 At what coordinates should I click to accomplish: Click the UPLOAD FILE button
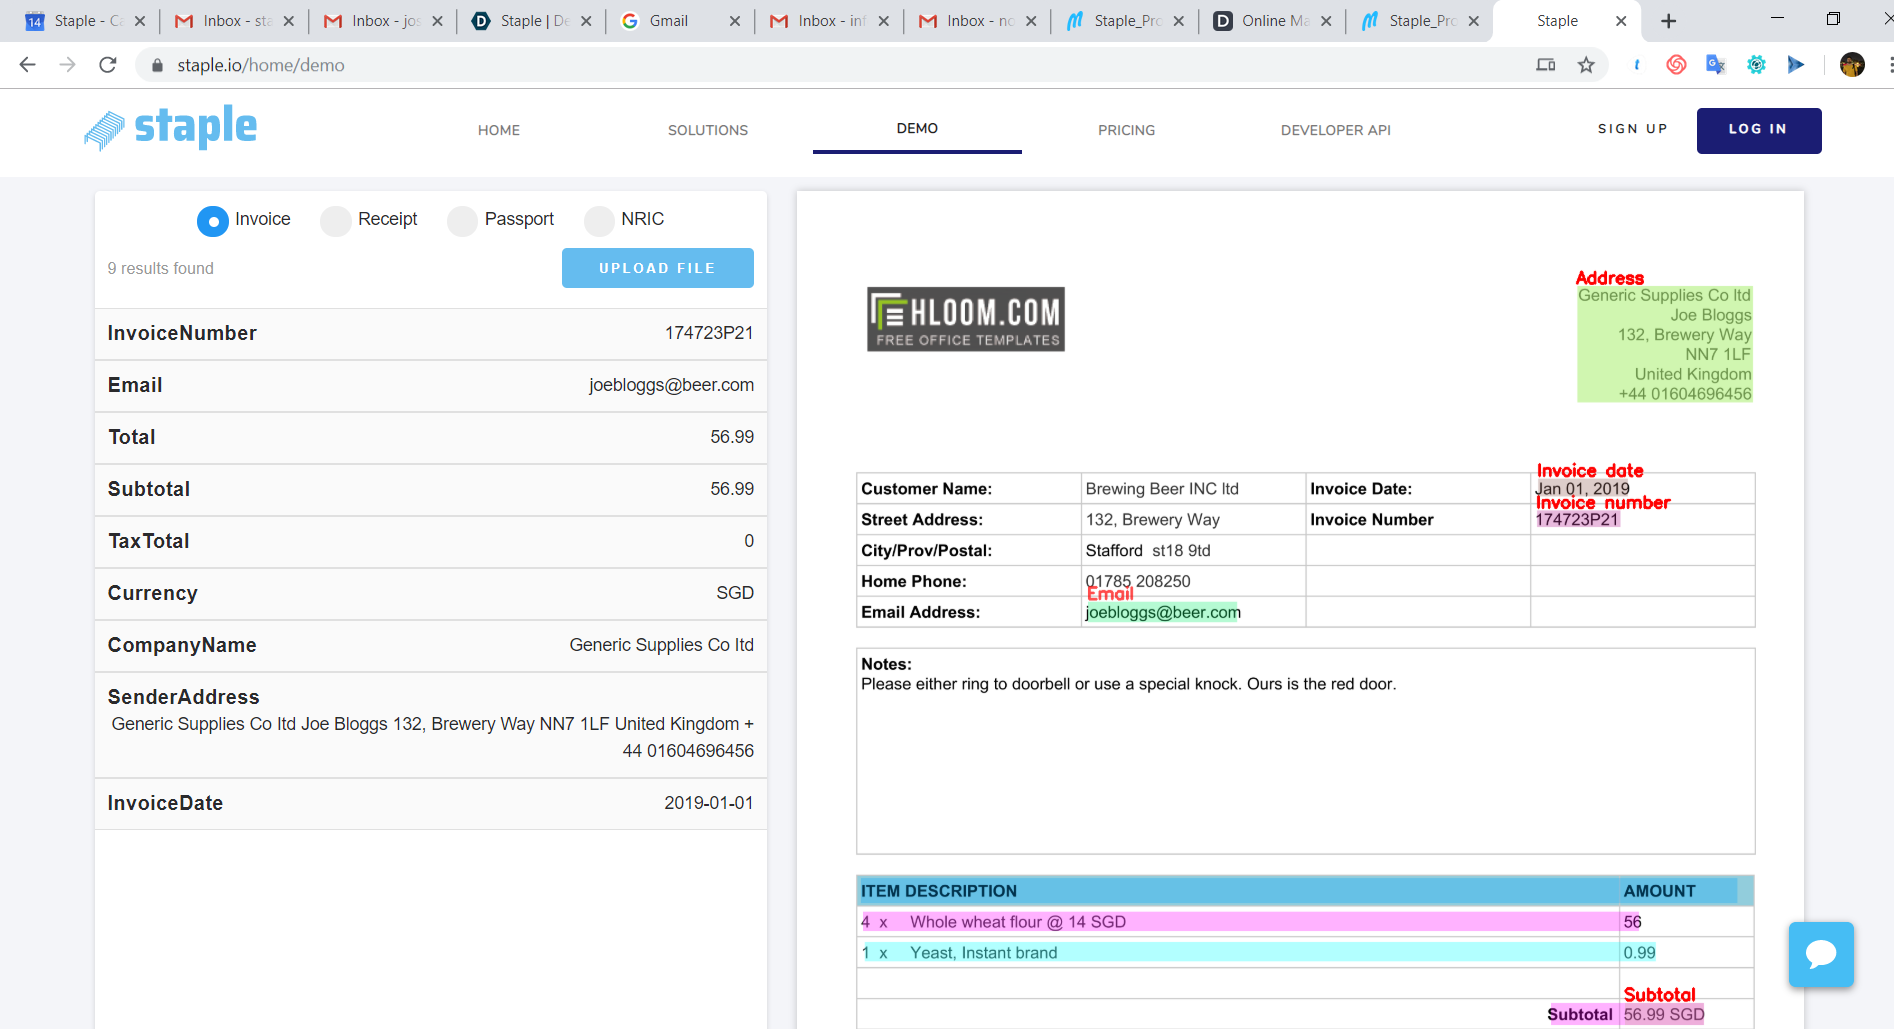click(x=658, y=268)
